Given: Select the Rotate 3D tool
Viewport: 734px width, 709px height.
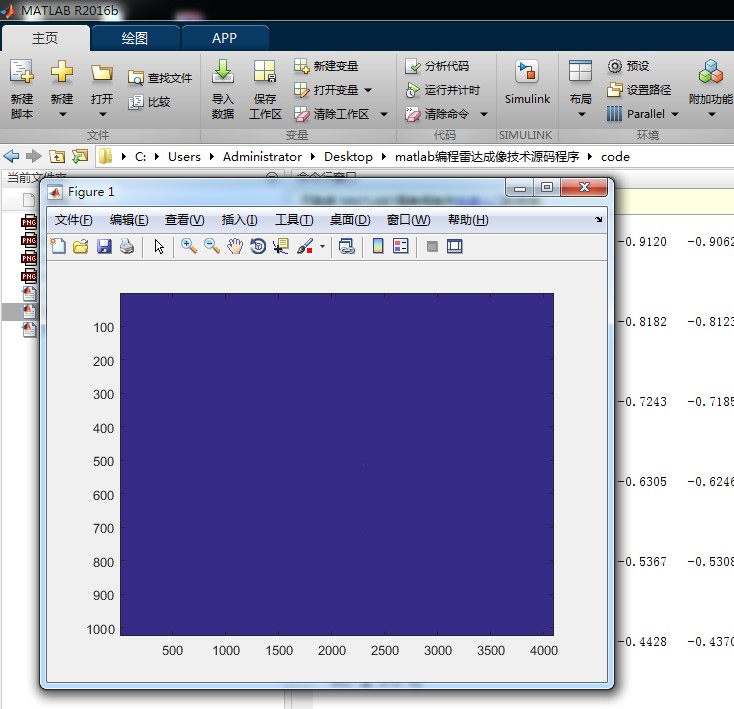Looking at the screenshot, I should 258,246.
